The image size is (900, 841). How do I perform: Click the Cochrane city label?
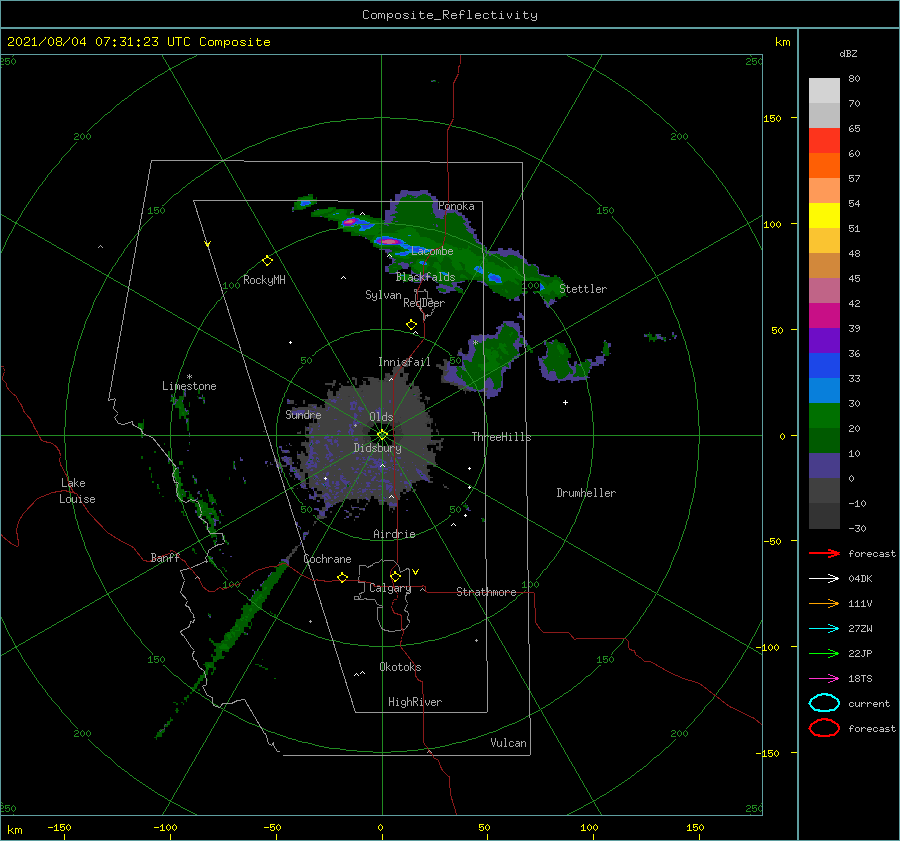pyautogui.click(x=327, y=559)
